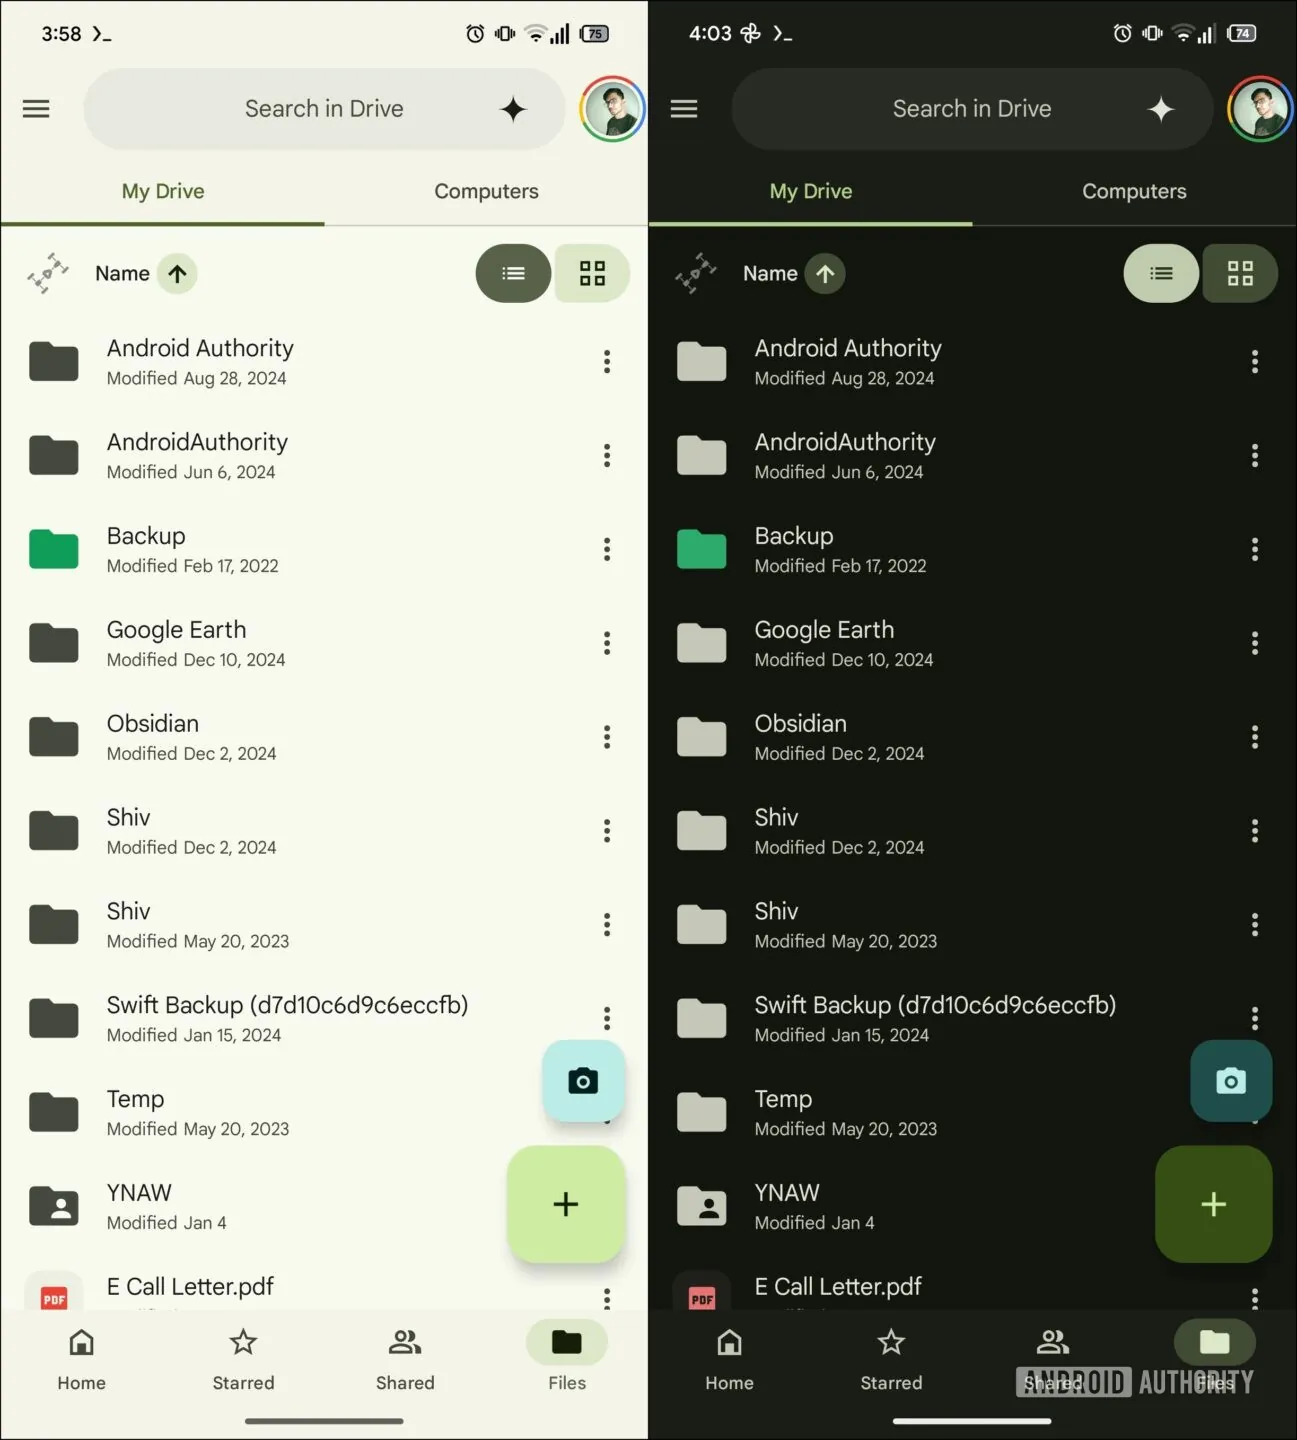Click the green Backup folder icon, light screen
The height and width of the screenshot is (1440, 1297).
(54, 549)
